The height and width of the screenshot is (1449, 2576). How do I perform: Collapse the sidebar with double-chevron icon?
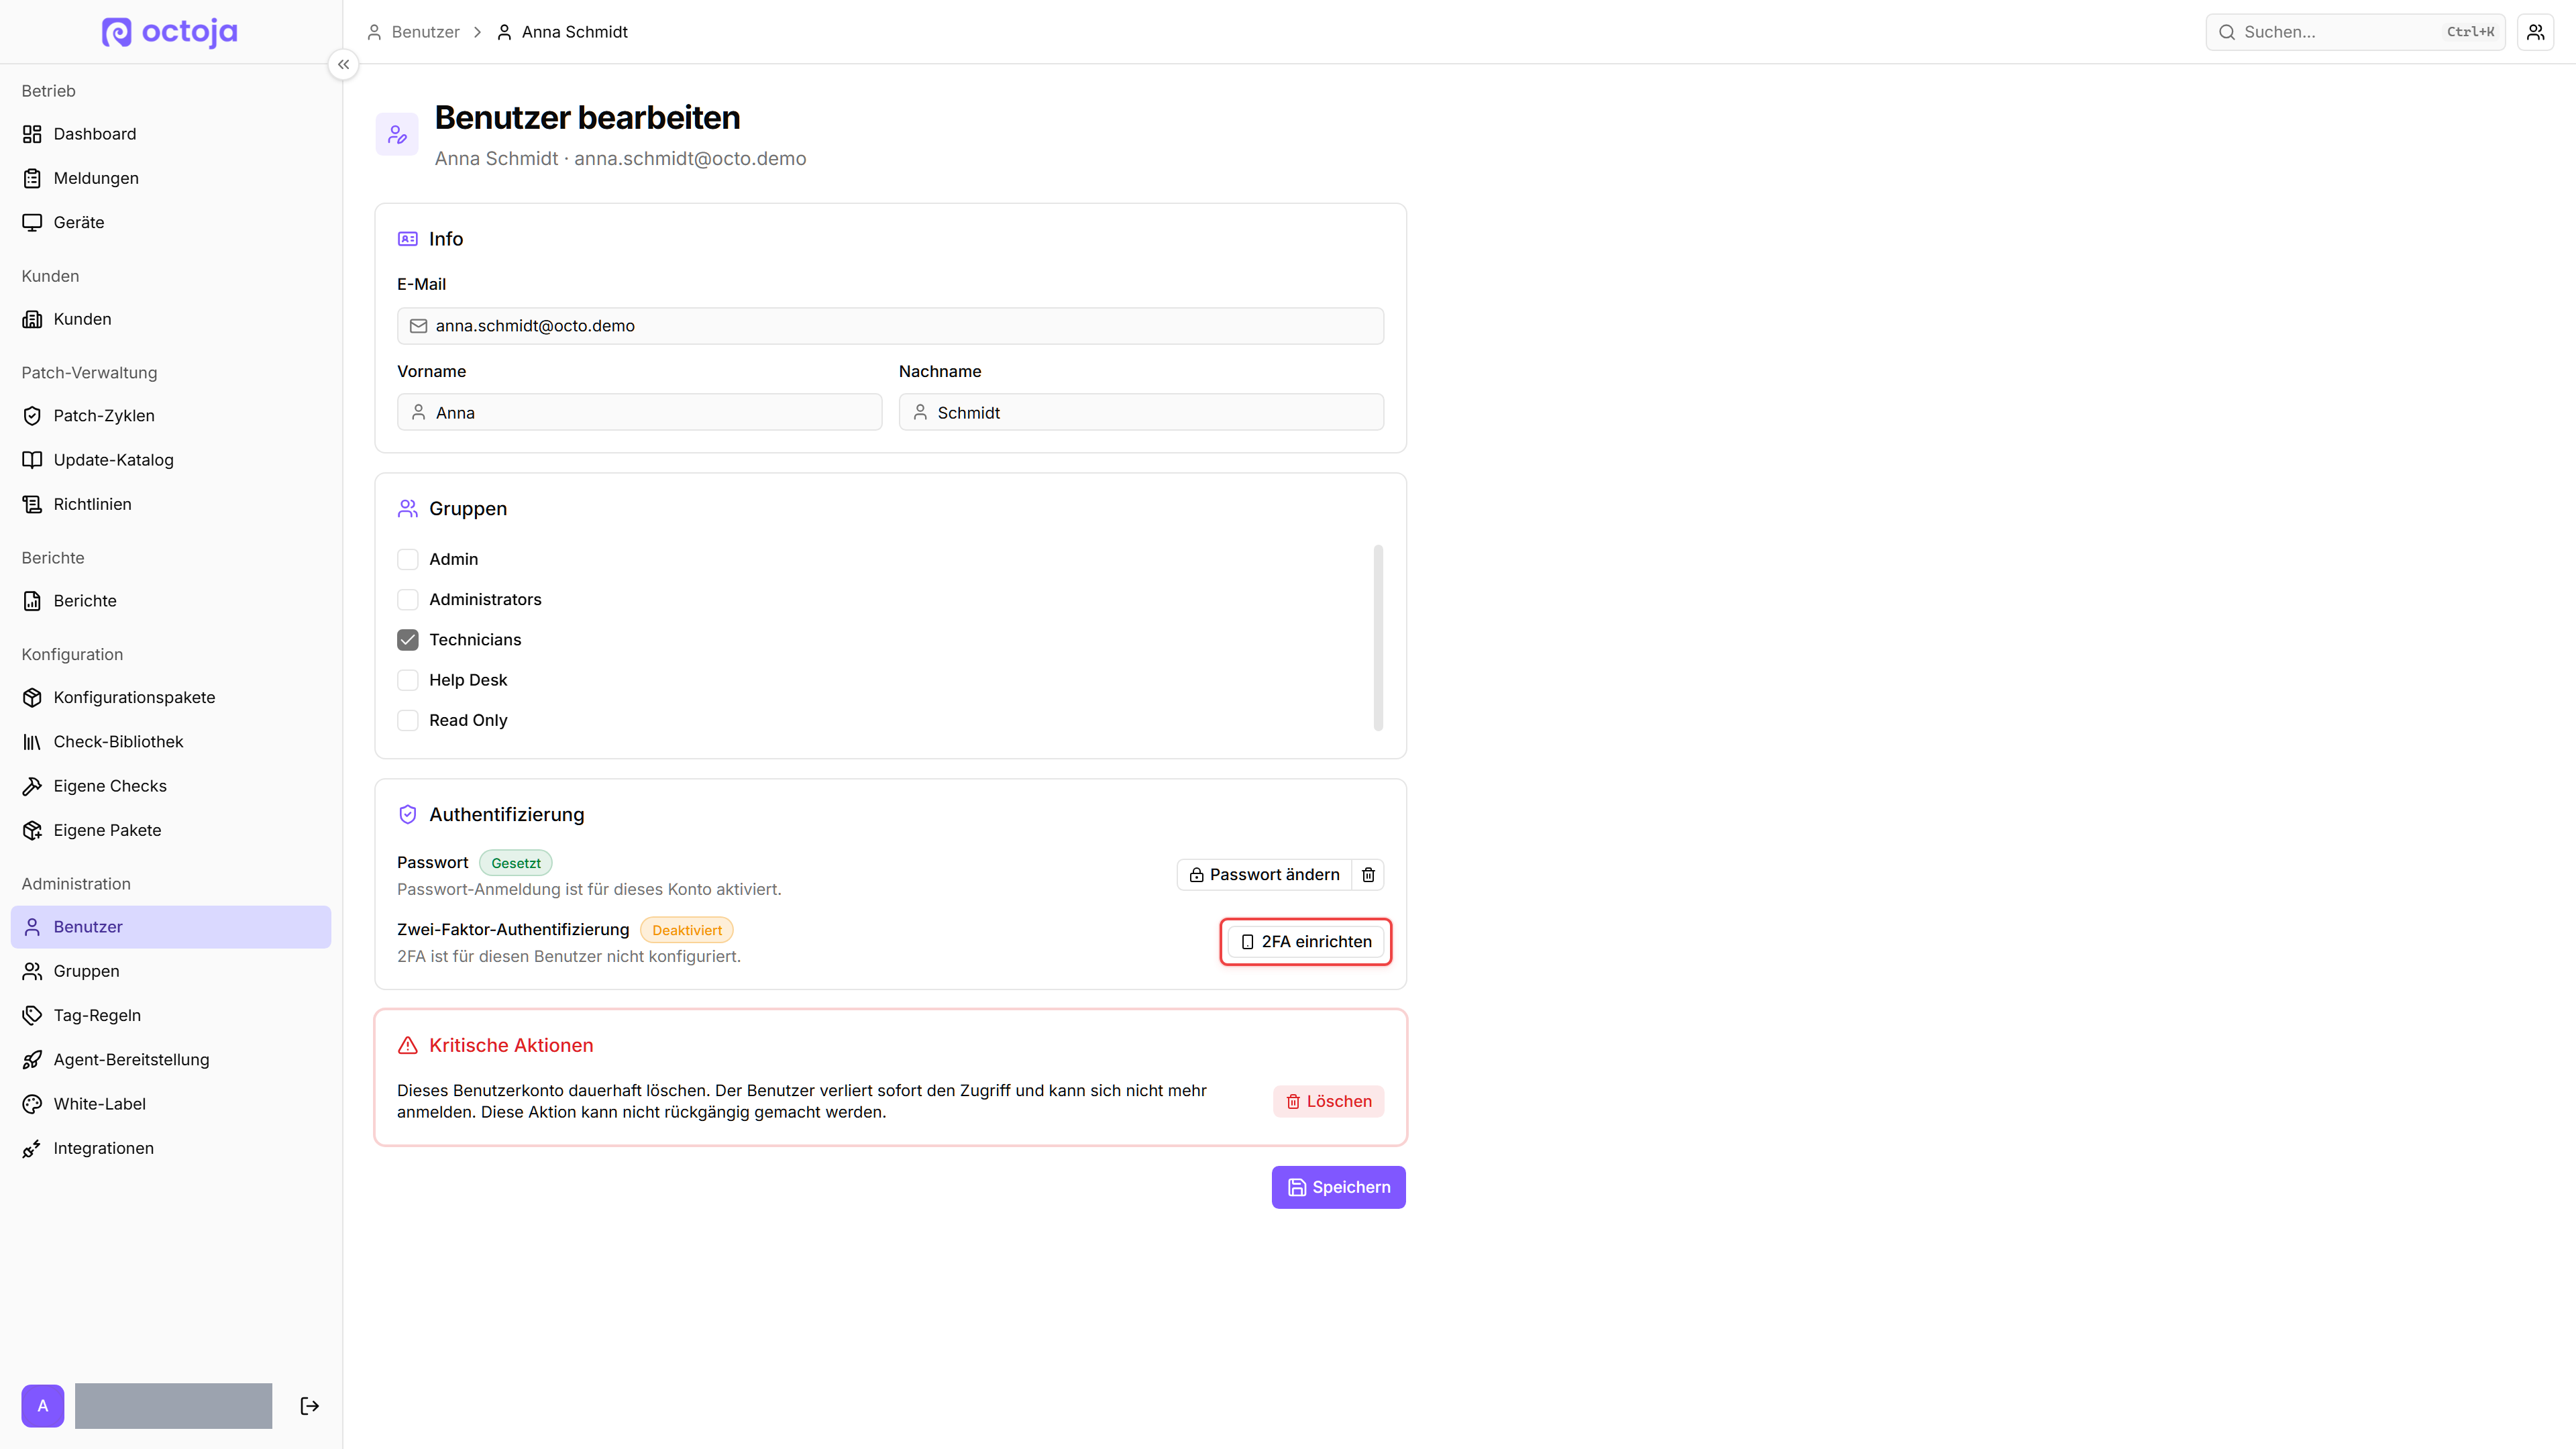343,64
